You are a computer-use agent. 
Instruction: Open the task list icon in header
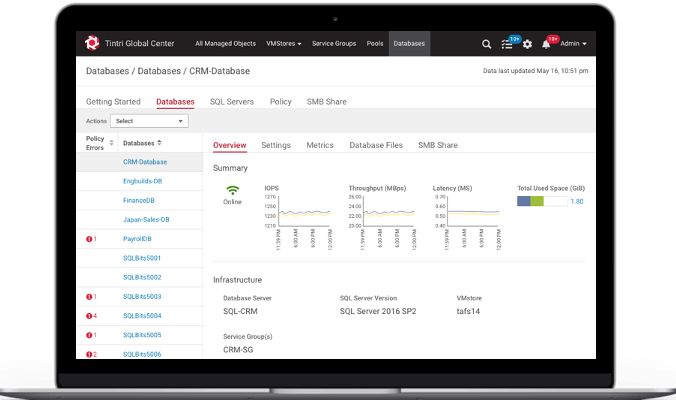(509, 44)
